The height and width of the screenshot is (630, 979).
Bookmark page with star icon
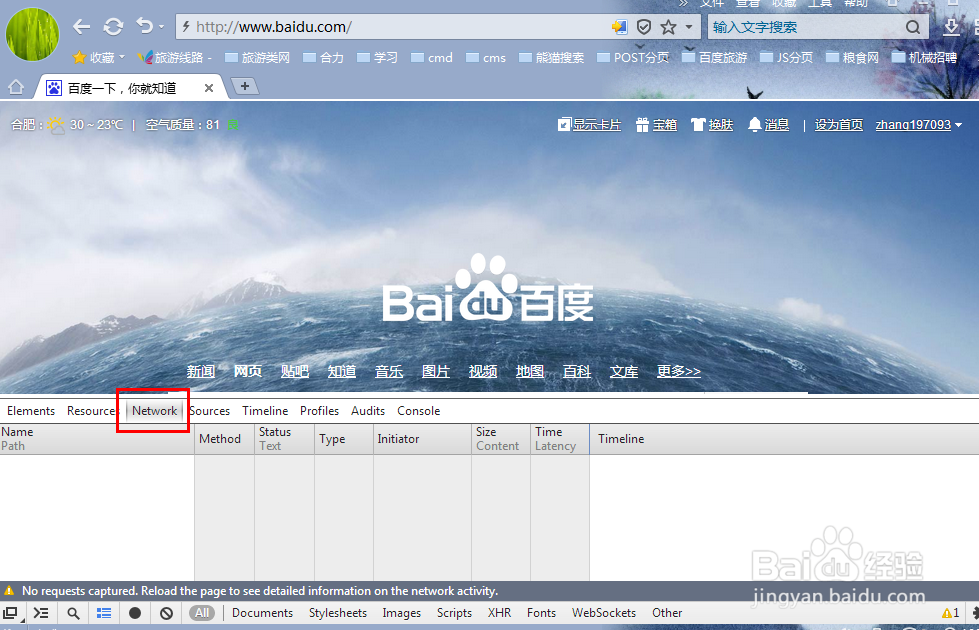pyautogui.click(x=668, y=27)
